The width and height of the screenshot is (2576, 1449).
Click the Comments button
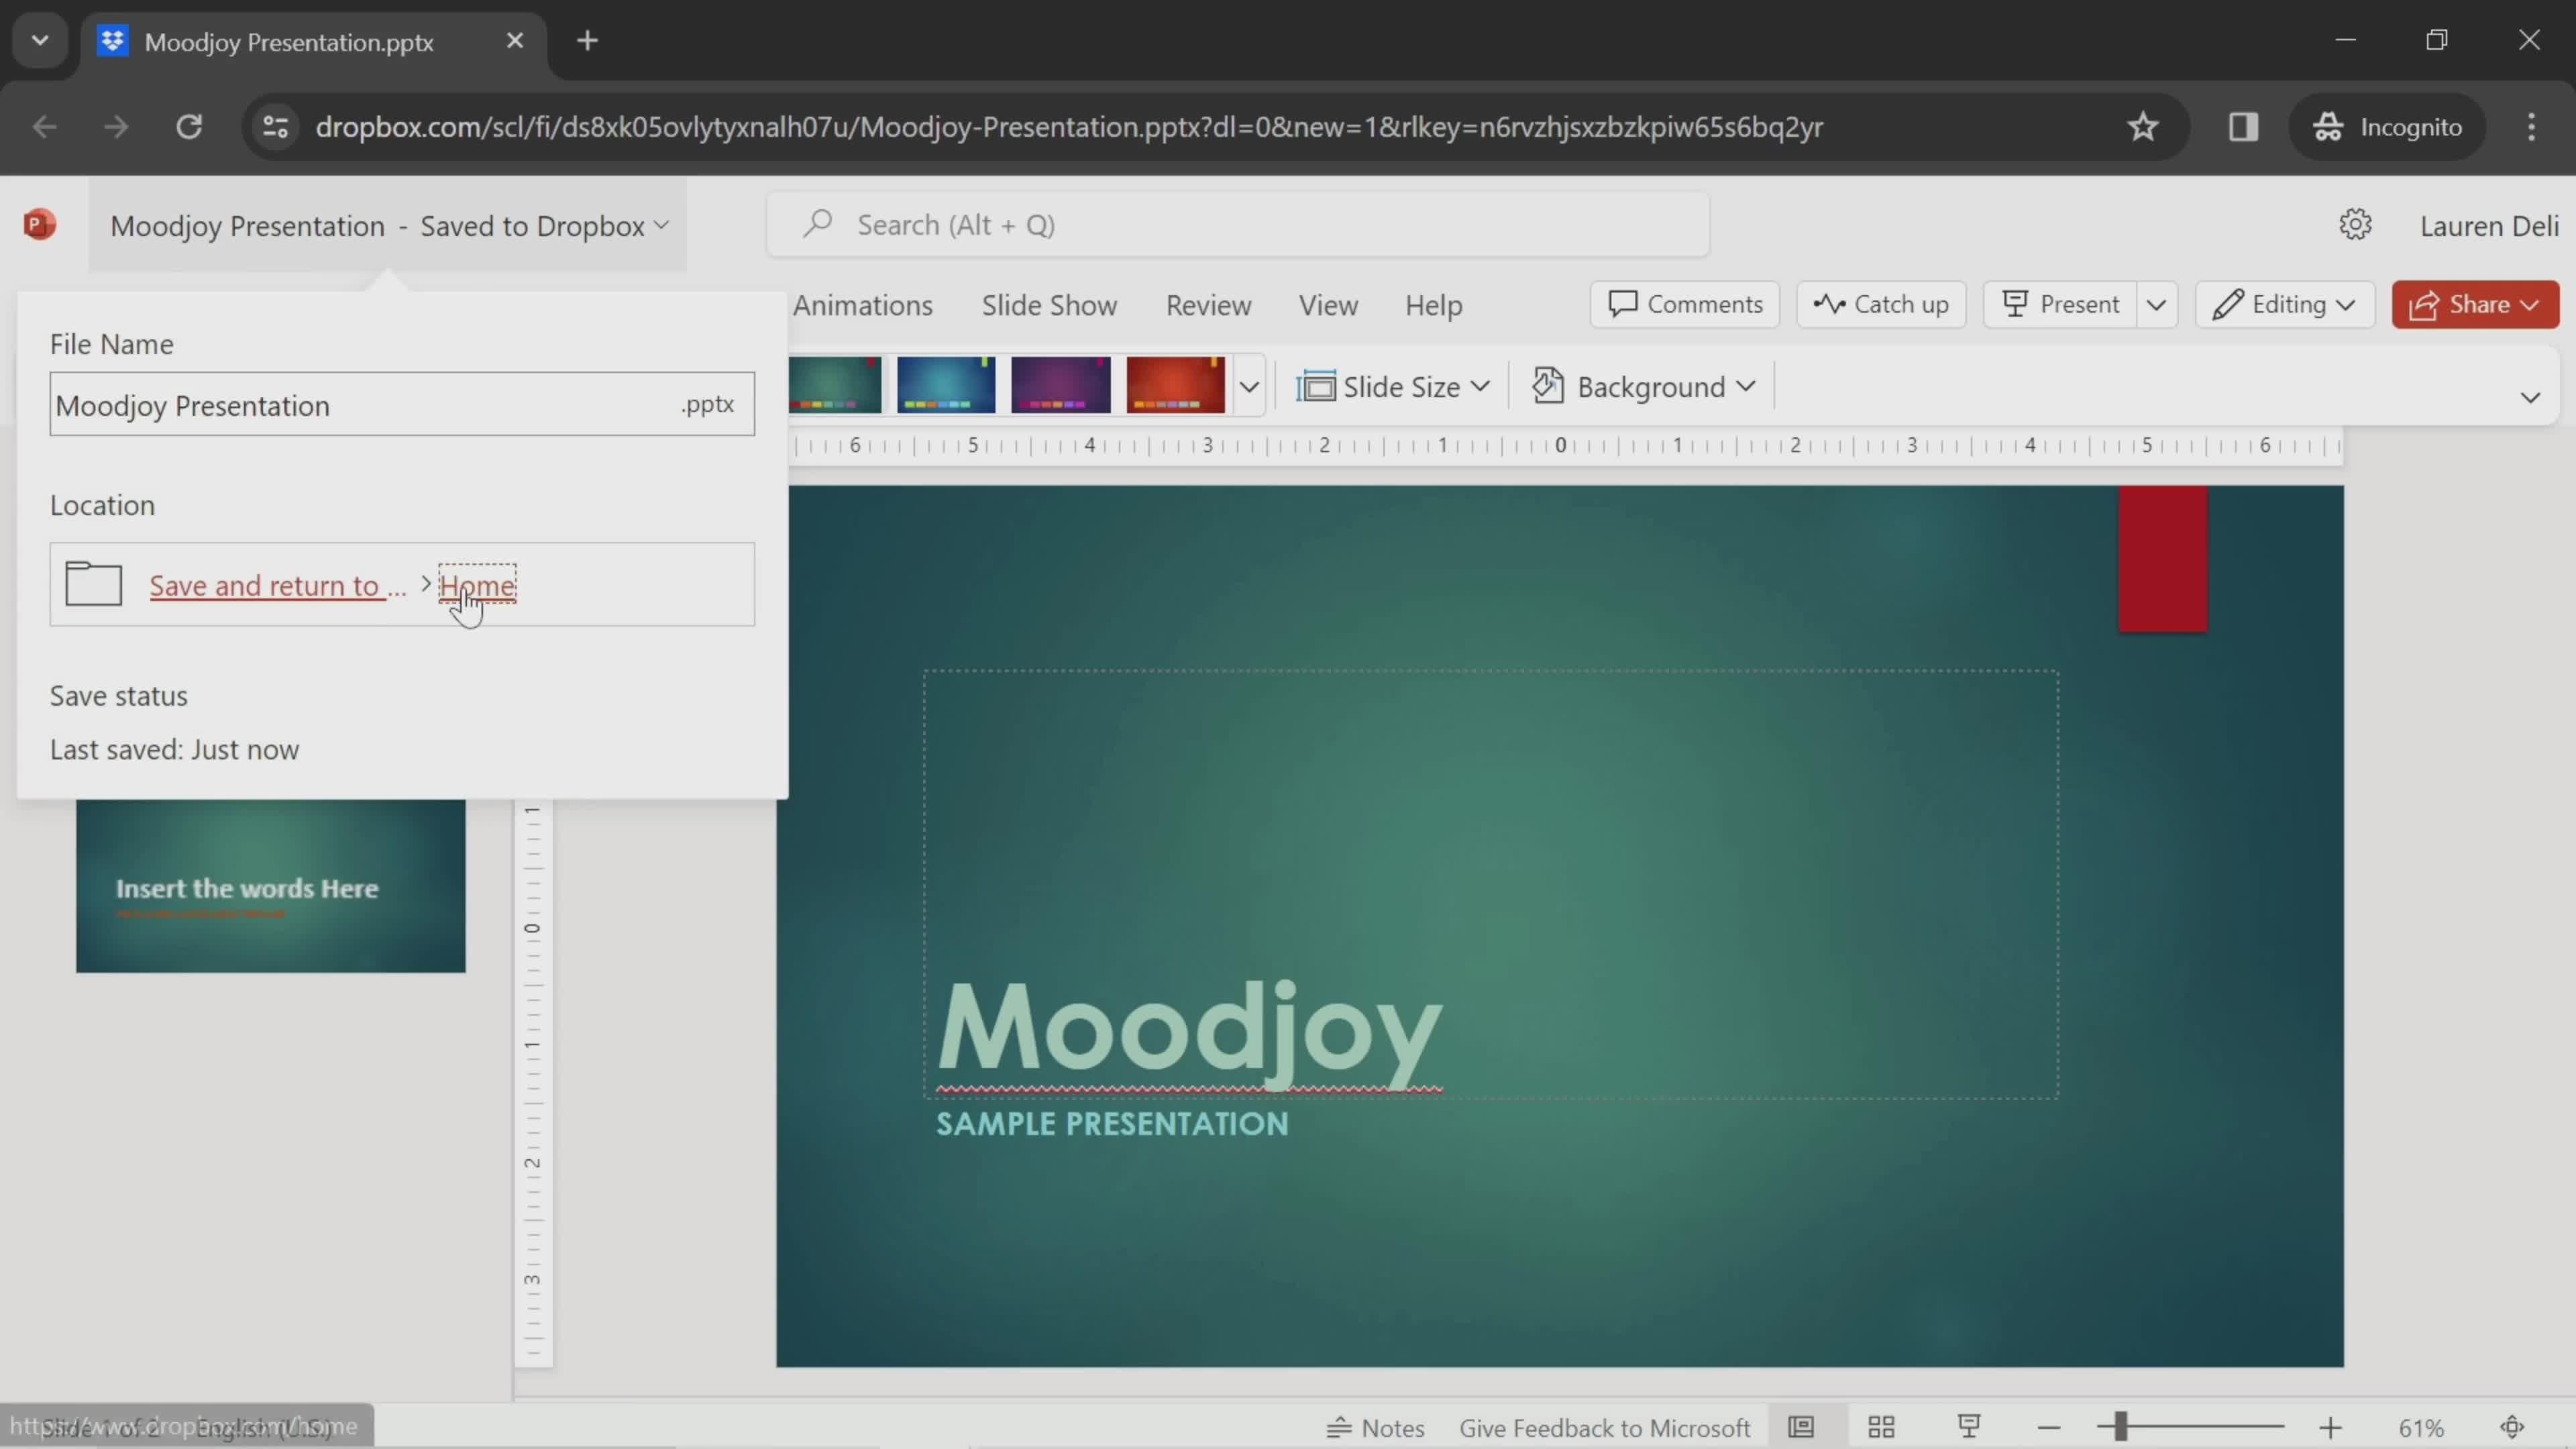point(1685,304)
